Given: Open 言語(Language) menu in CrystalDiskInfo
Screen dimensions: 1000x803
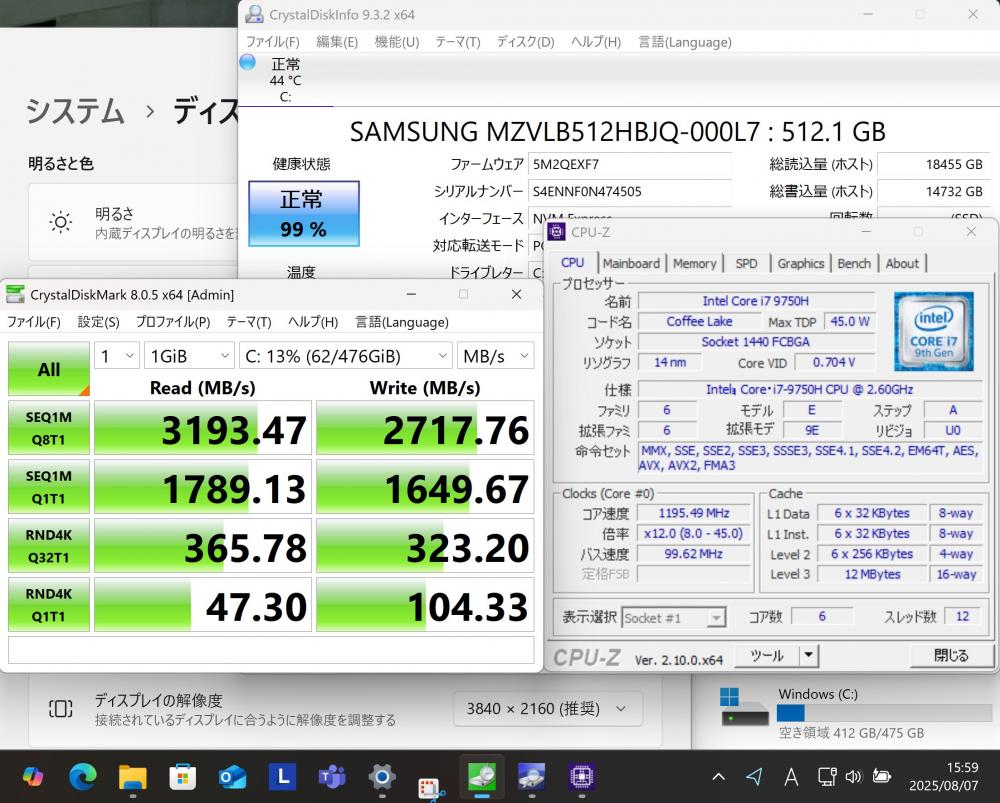Looking at the screenshot, I should [684, 42].
